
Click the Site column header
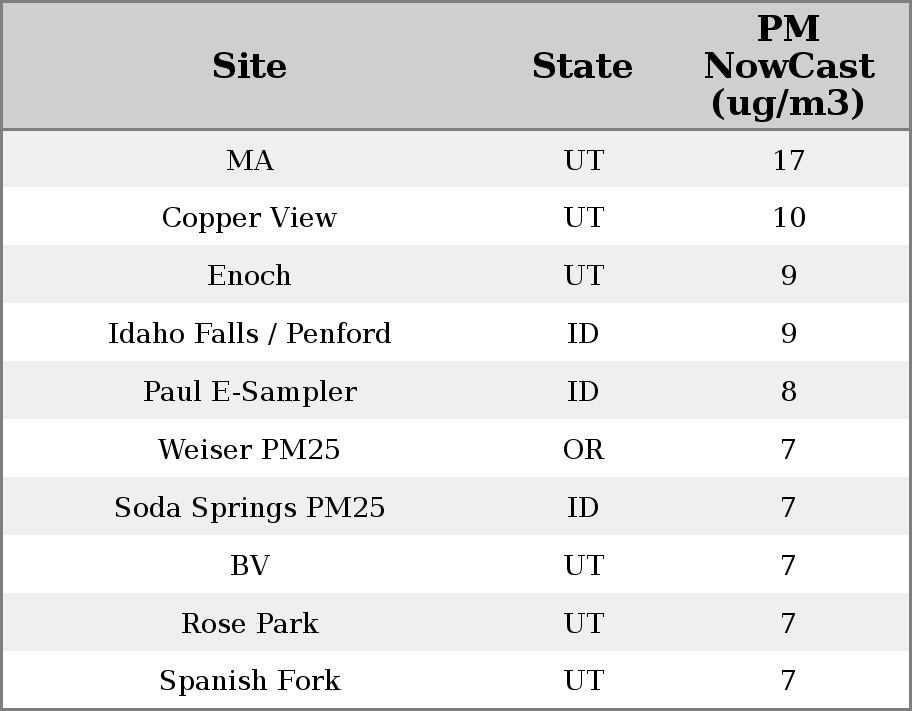tap(249, 66)
